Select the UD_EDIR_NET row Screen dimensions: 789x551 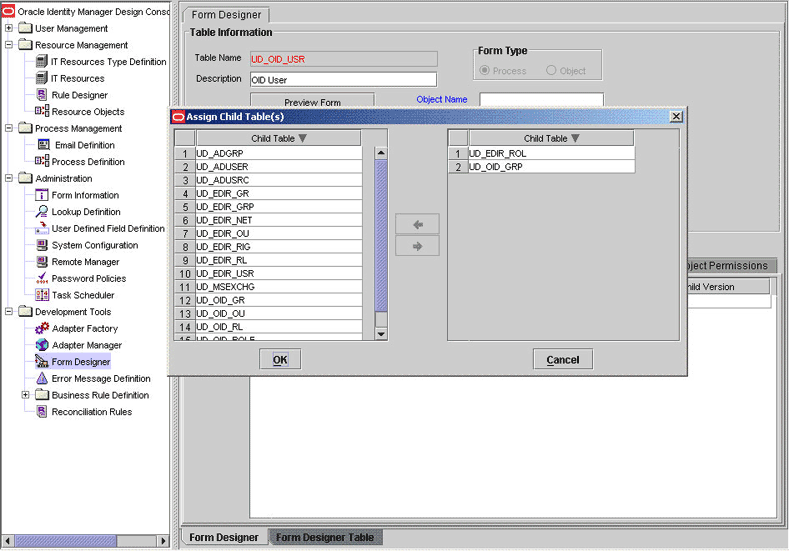[x=279, y=220]
